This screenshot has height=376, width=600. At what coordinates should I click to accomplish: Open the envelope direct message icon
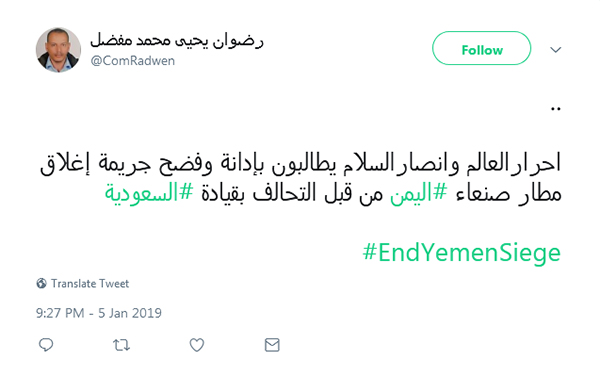(x=272, y=345)
